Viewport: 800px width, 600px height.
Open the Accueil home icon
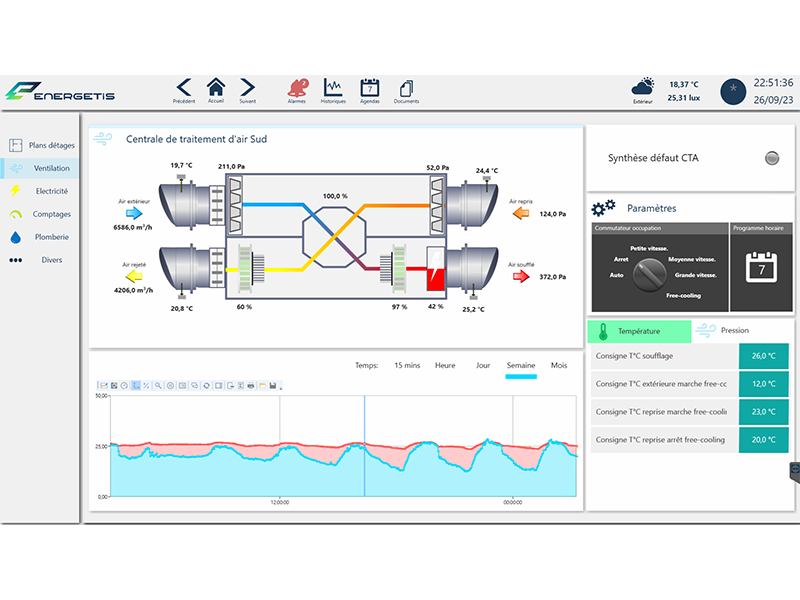click(x=216, y=87)
